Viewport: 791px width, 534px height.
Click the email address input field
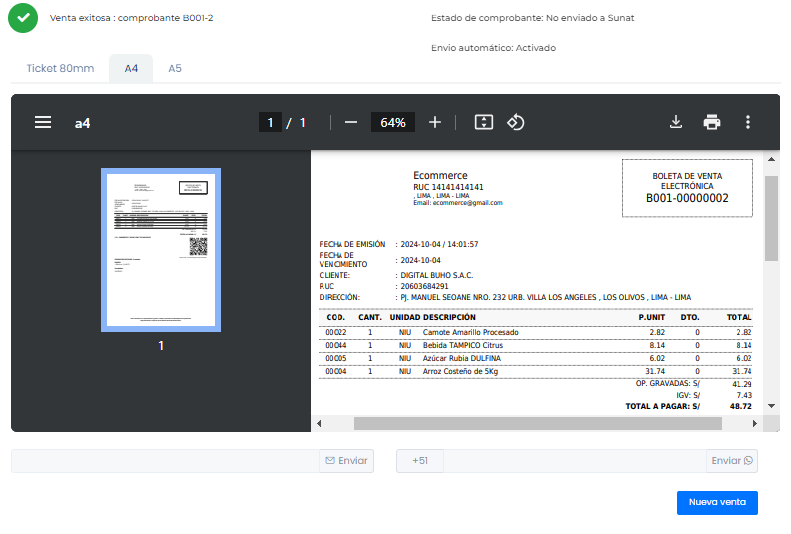point(165,461)
